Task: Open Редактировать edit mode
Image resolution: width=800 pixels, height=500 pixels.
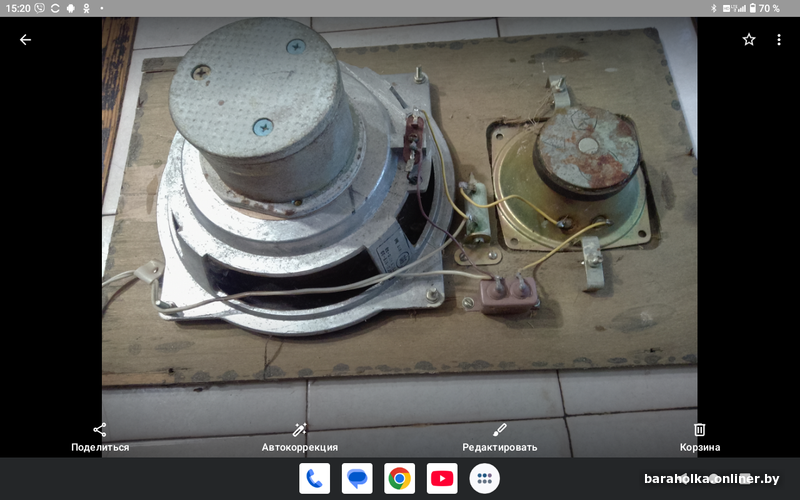Action: (x=499, y=438)
